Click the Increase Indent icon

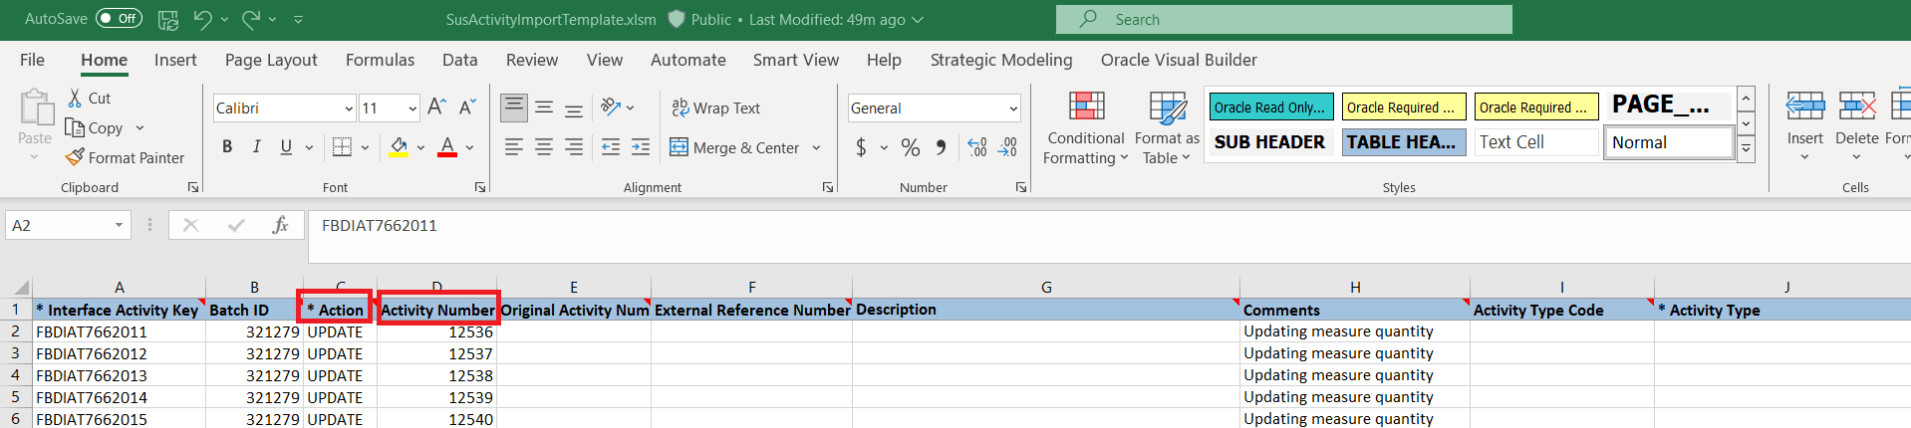[640, 147]
